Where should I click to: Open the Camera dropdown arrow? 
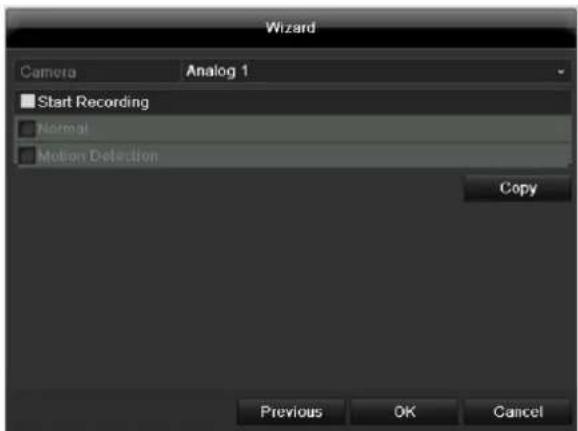(561, 72)
